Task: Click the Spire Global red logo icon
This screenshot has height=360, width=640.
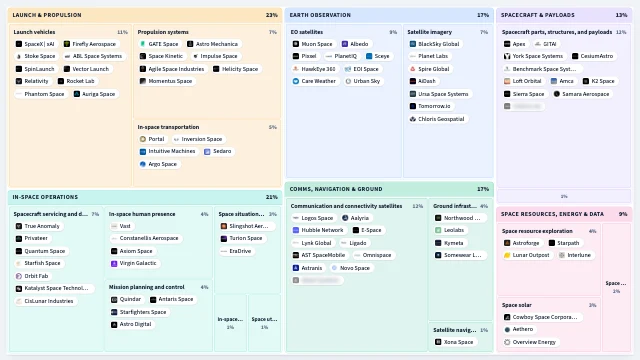Action: tap(413, 69)
